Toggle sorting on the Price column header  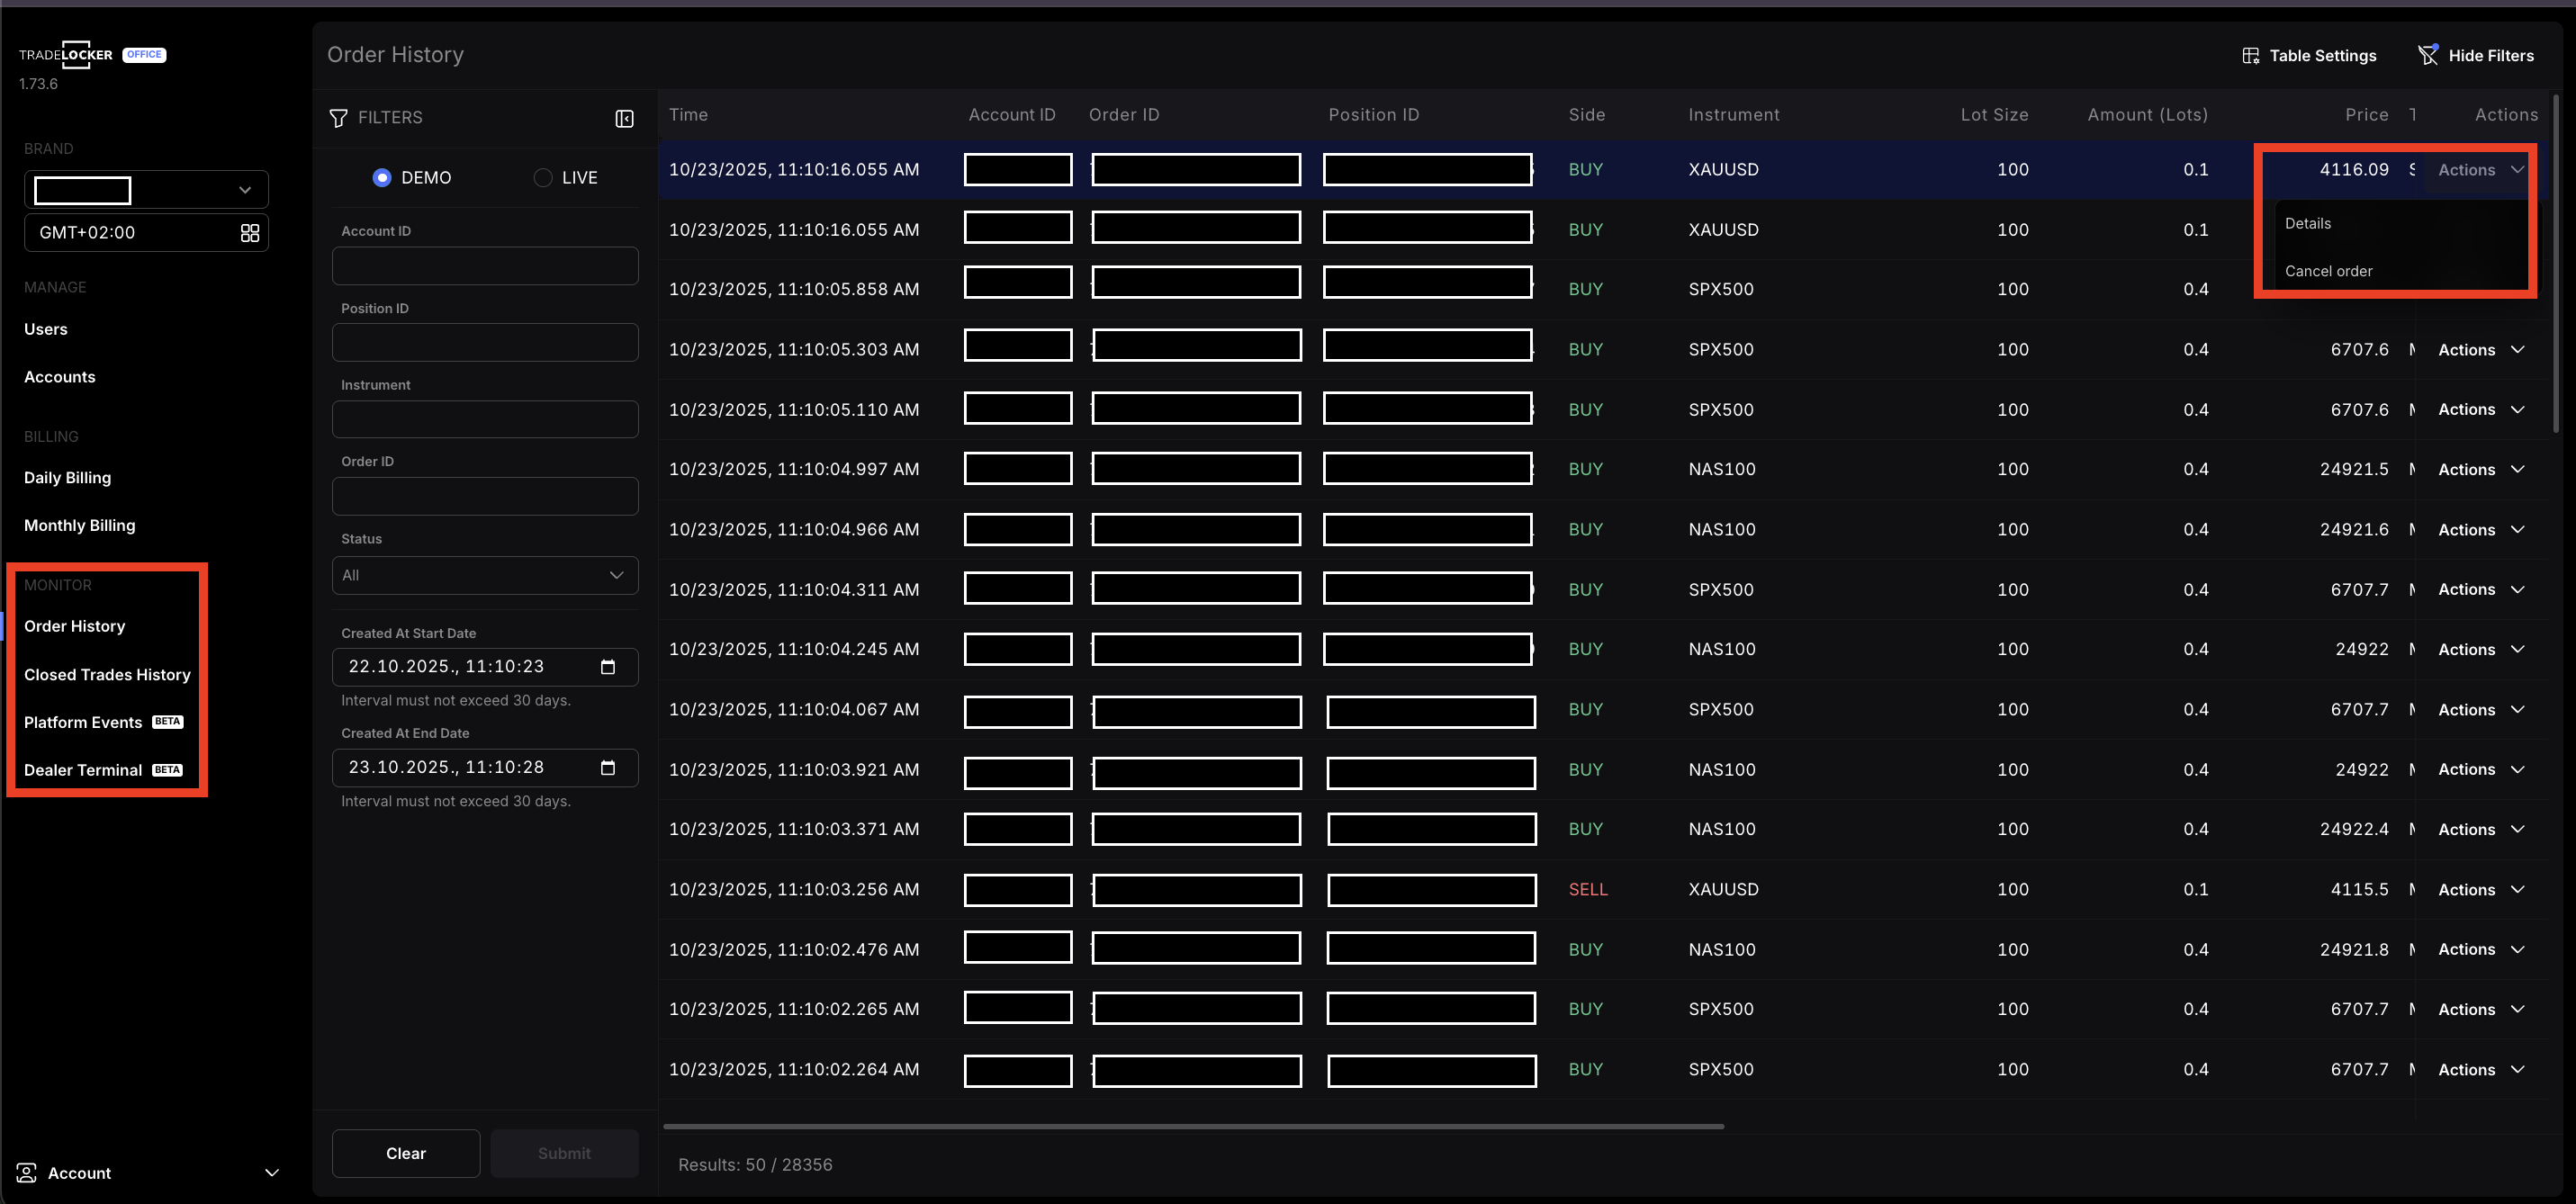pos(2365,114)
